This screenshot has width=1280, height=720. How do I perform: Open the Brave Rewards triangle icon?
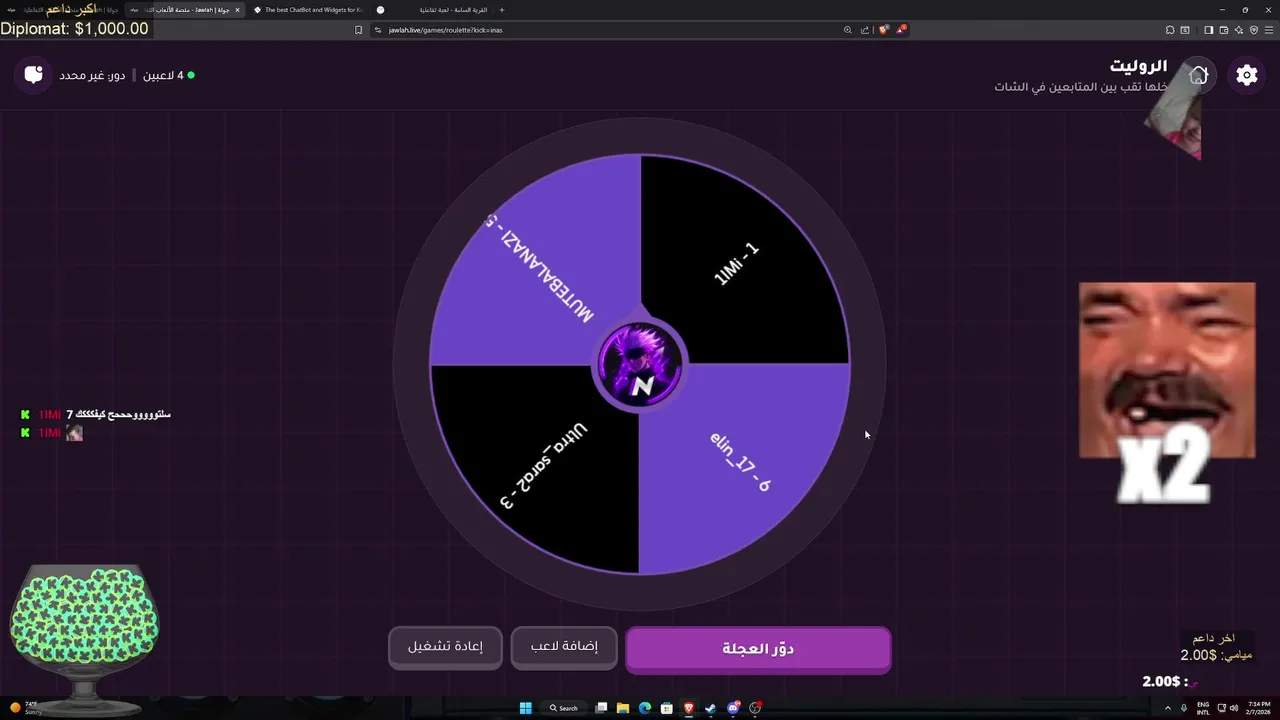tap(900, 30)
